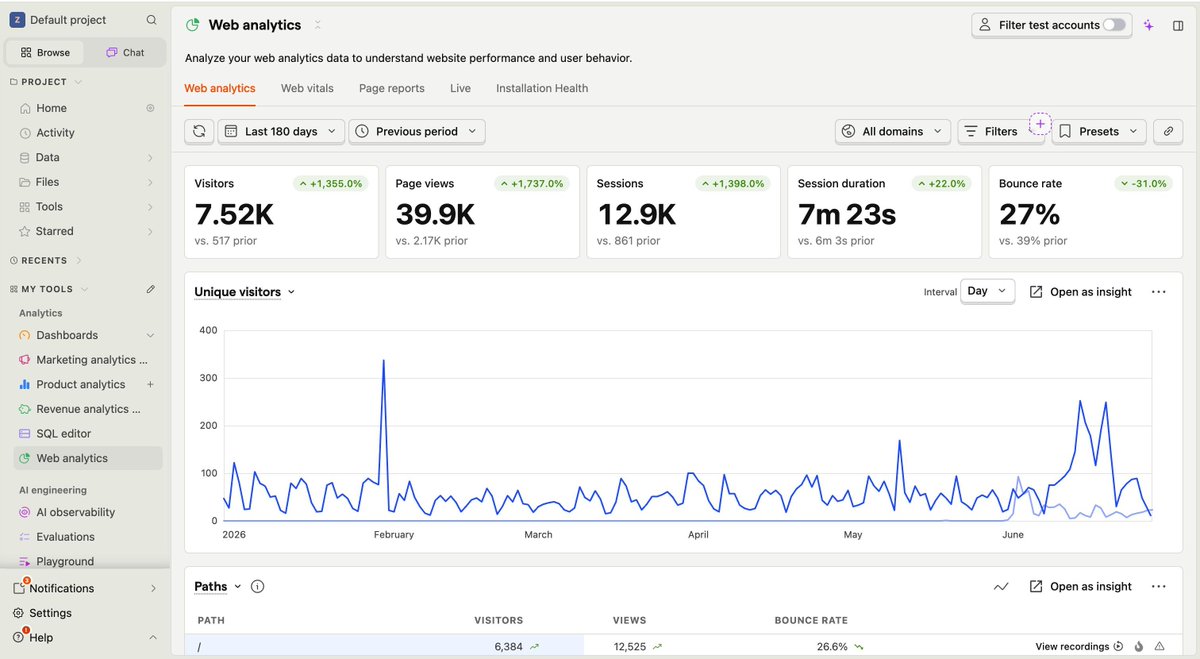This screenshot has height=659, width=1200.
Task: Click the Session duration 7m 23s card
Action: 885,212
